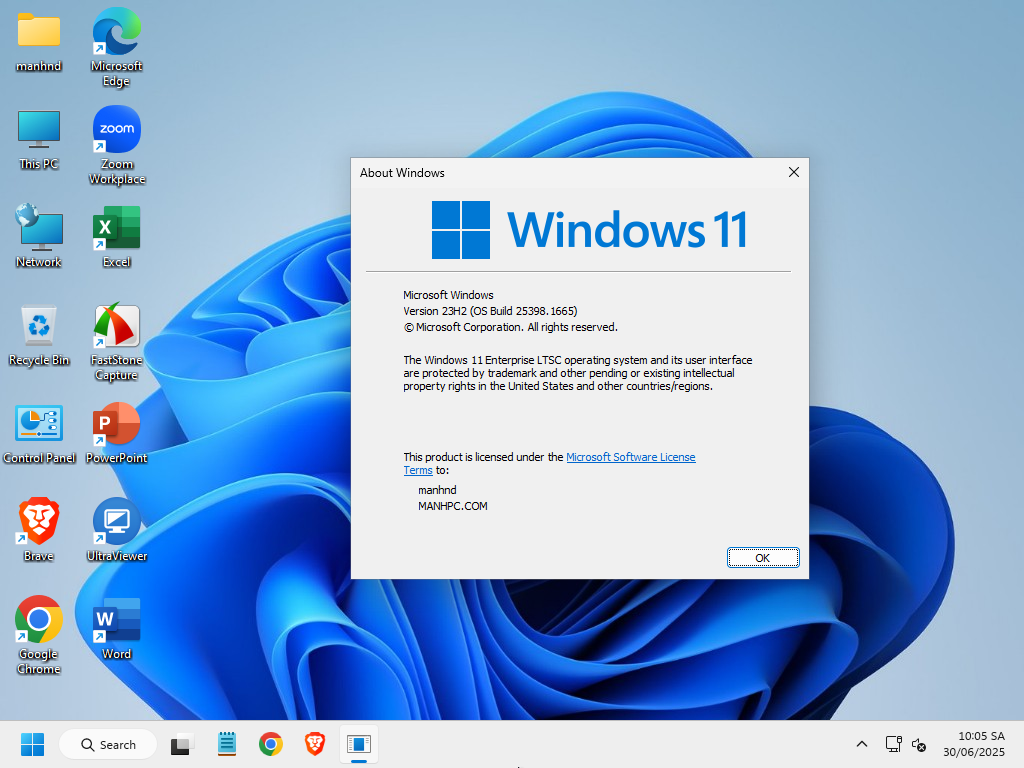Click the Control Panel desktop icon
The height and width of the screenshot is (768, 1024).
(x=39, y=425)
